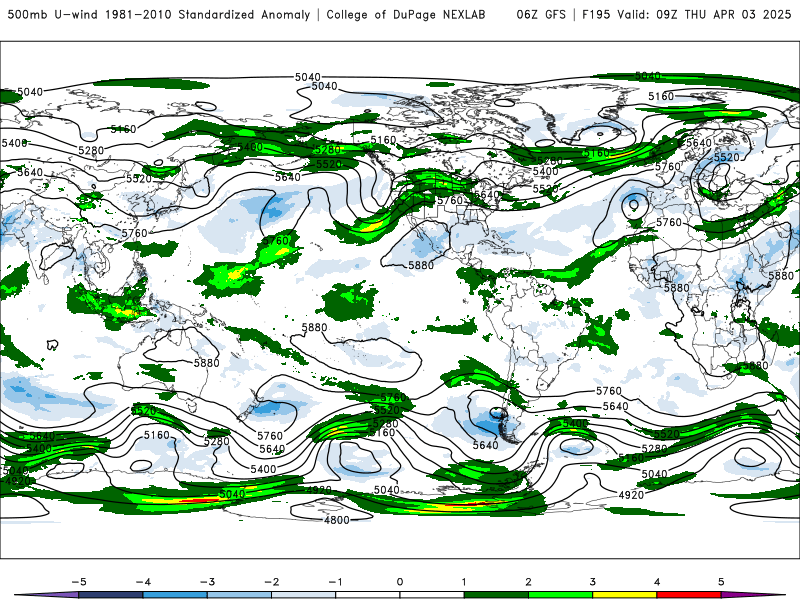Select the yellow swatch between 3 and 4
This screenshot has width=800, height=600.
point(625,595)
